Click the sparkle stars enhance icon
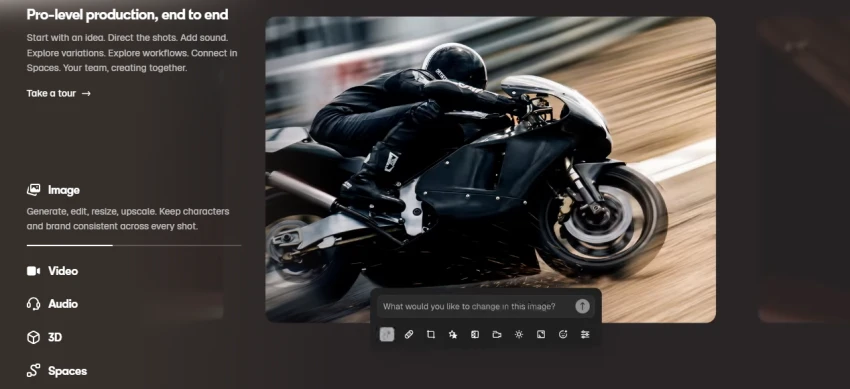 pyautogui.click(x=453, y=335)
